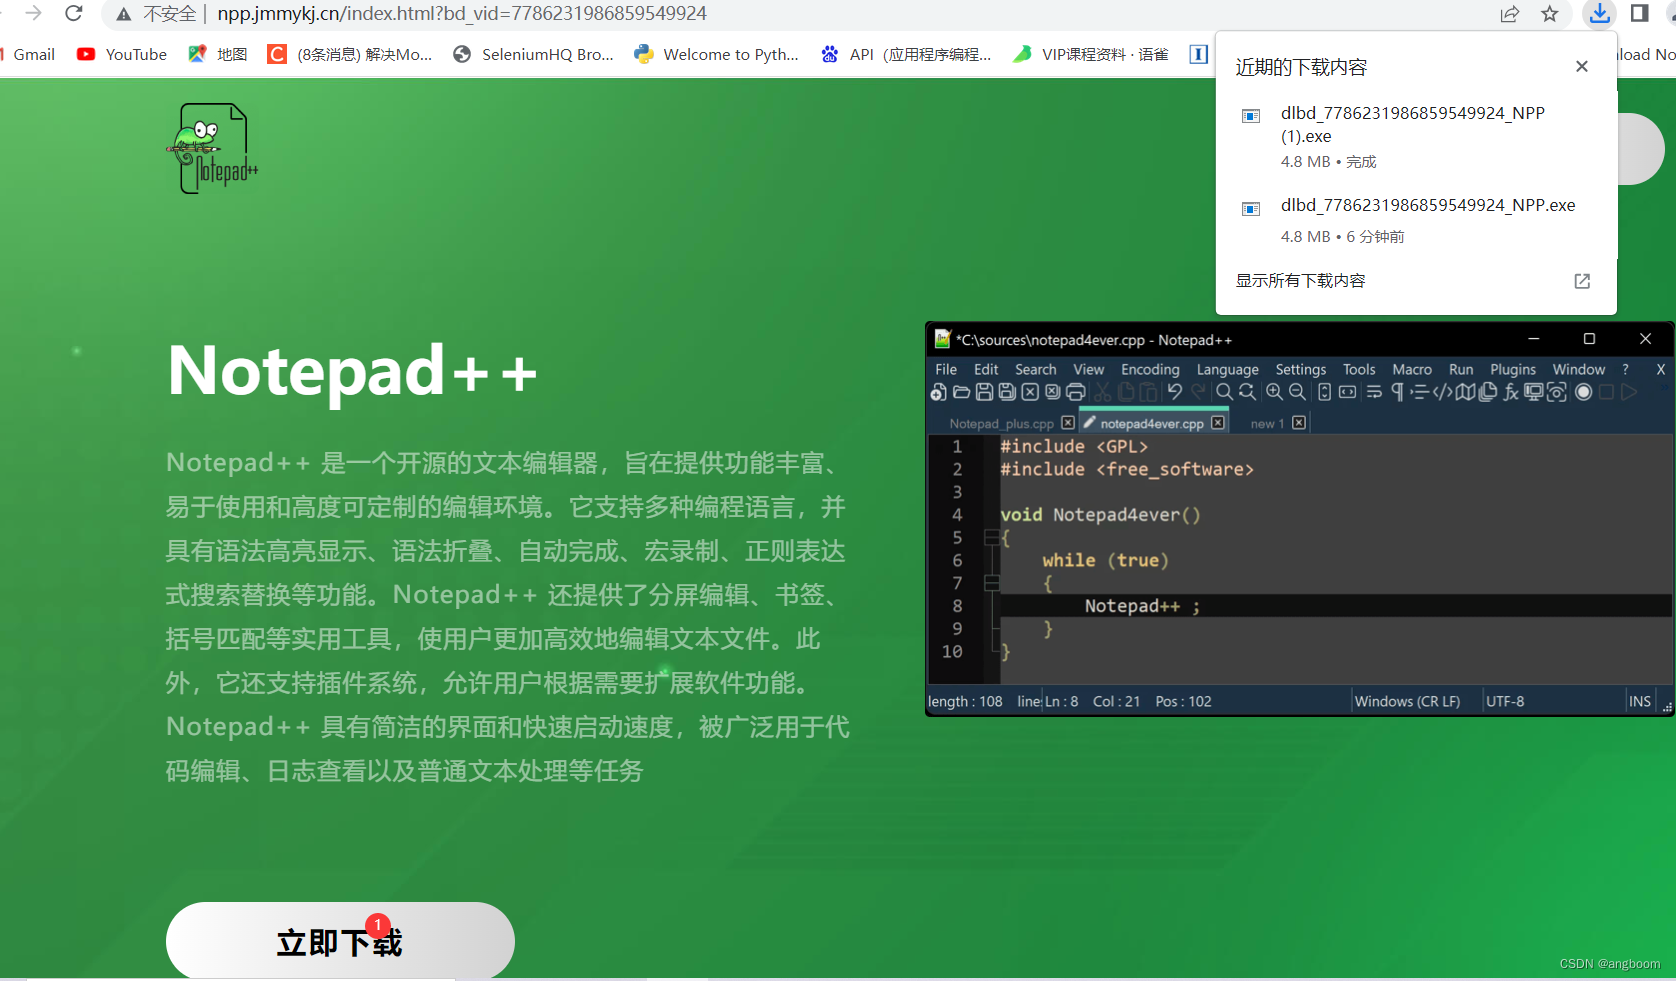1676x981 pixels.
Task: Open the Document List icon in Notepad++ toolbar
Action: click(x=1488, y=392)
